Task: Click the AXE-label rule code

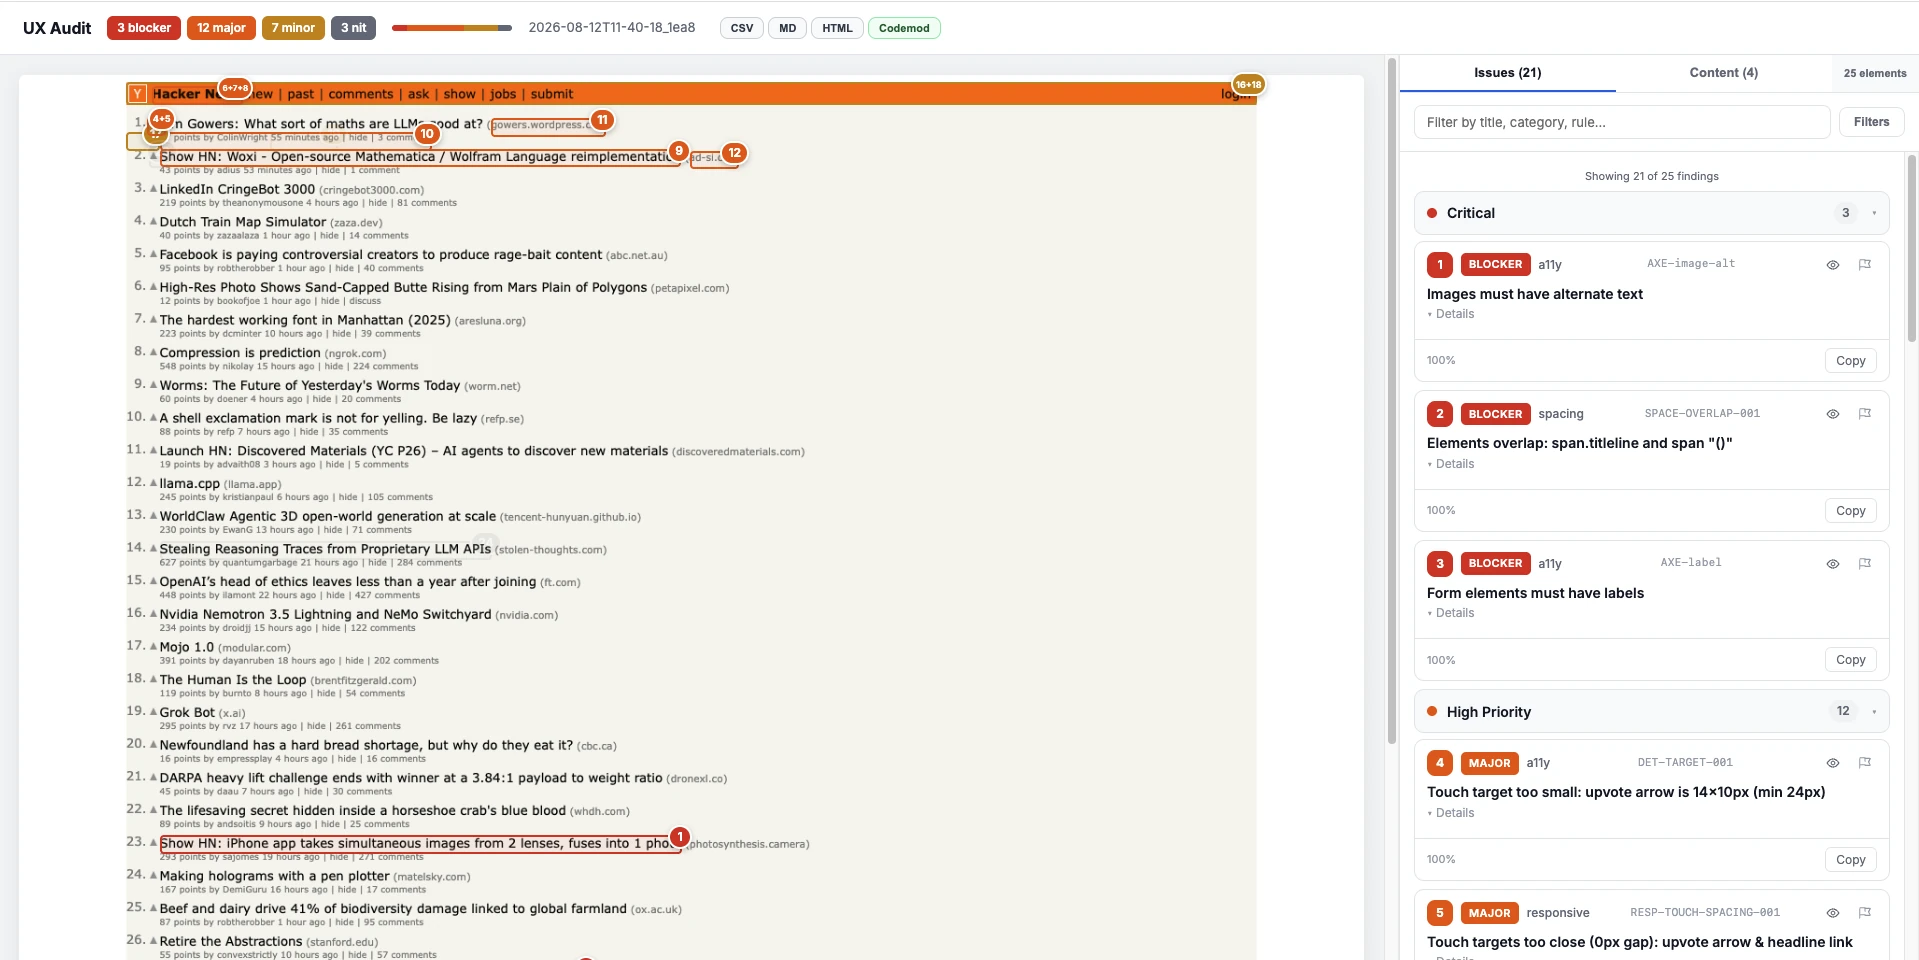Action: 1691,563
